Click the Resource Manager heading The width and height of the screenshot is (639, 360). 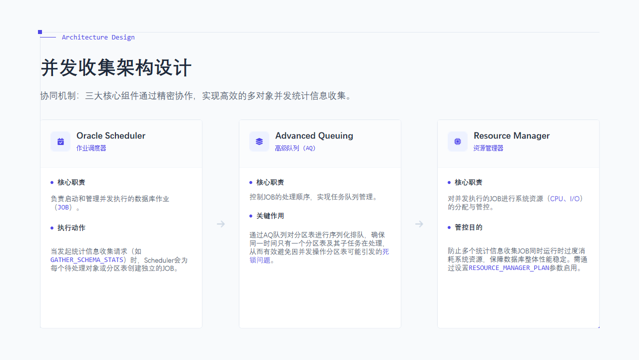click(x=511, y=135)
